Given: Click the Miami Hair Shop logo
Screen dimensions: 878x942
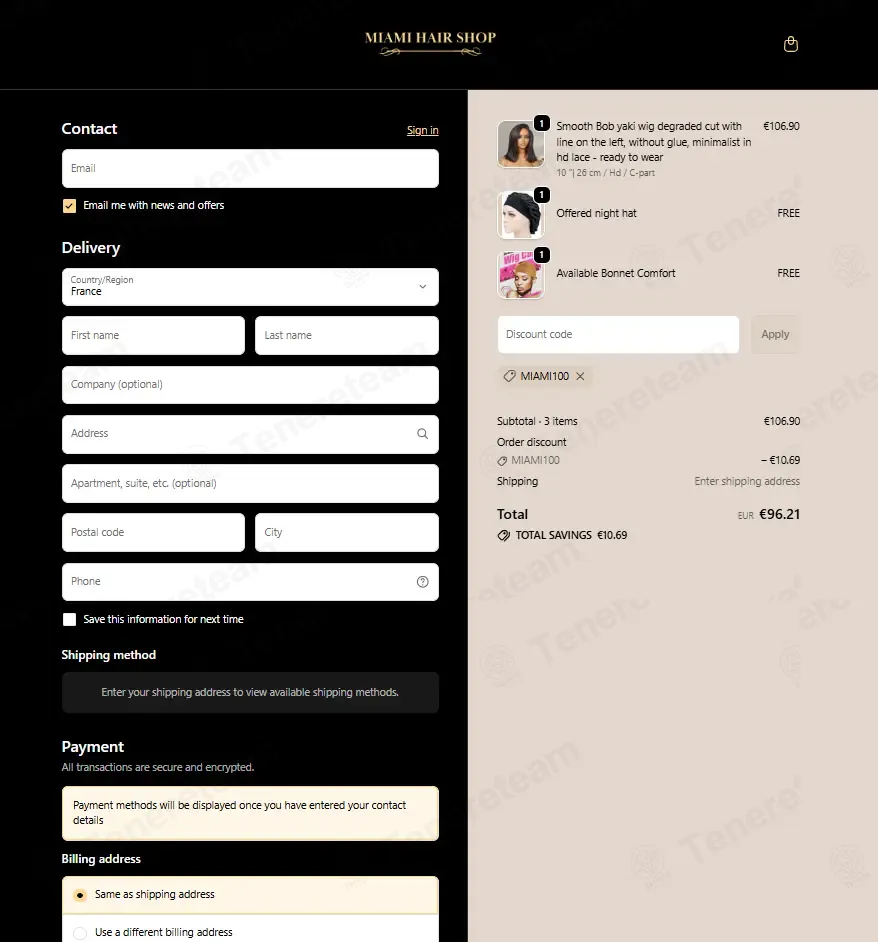Looking at the screenshot, I should [430, 43].
